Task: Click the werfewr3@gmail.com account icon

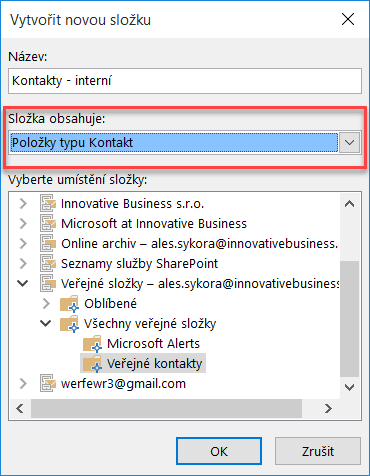Action: click(x=48, y=384)
